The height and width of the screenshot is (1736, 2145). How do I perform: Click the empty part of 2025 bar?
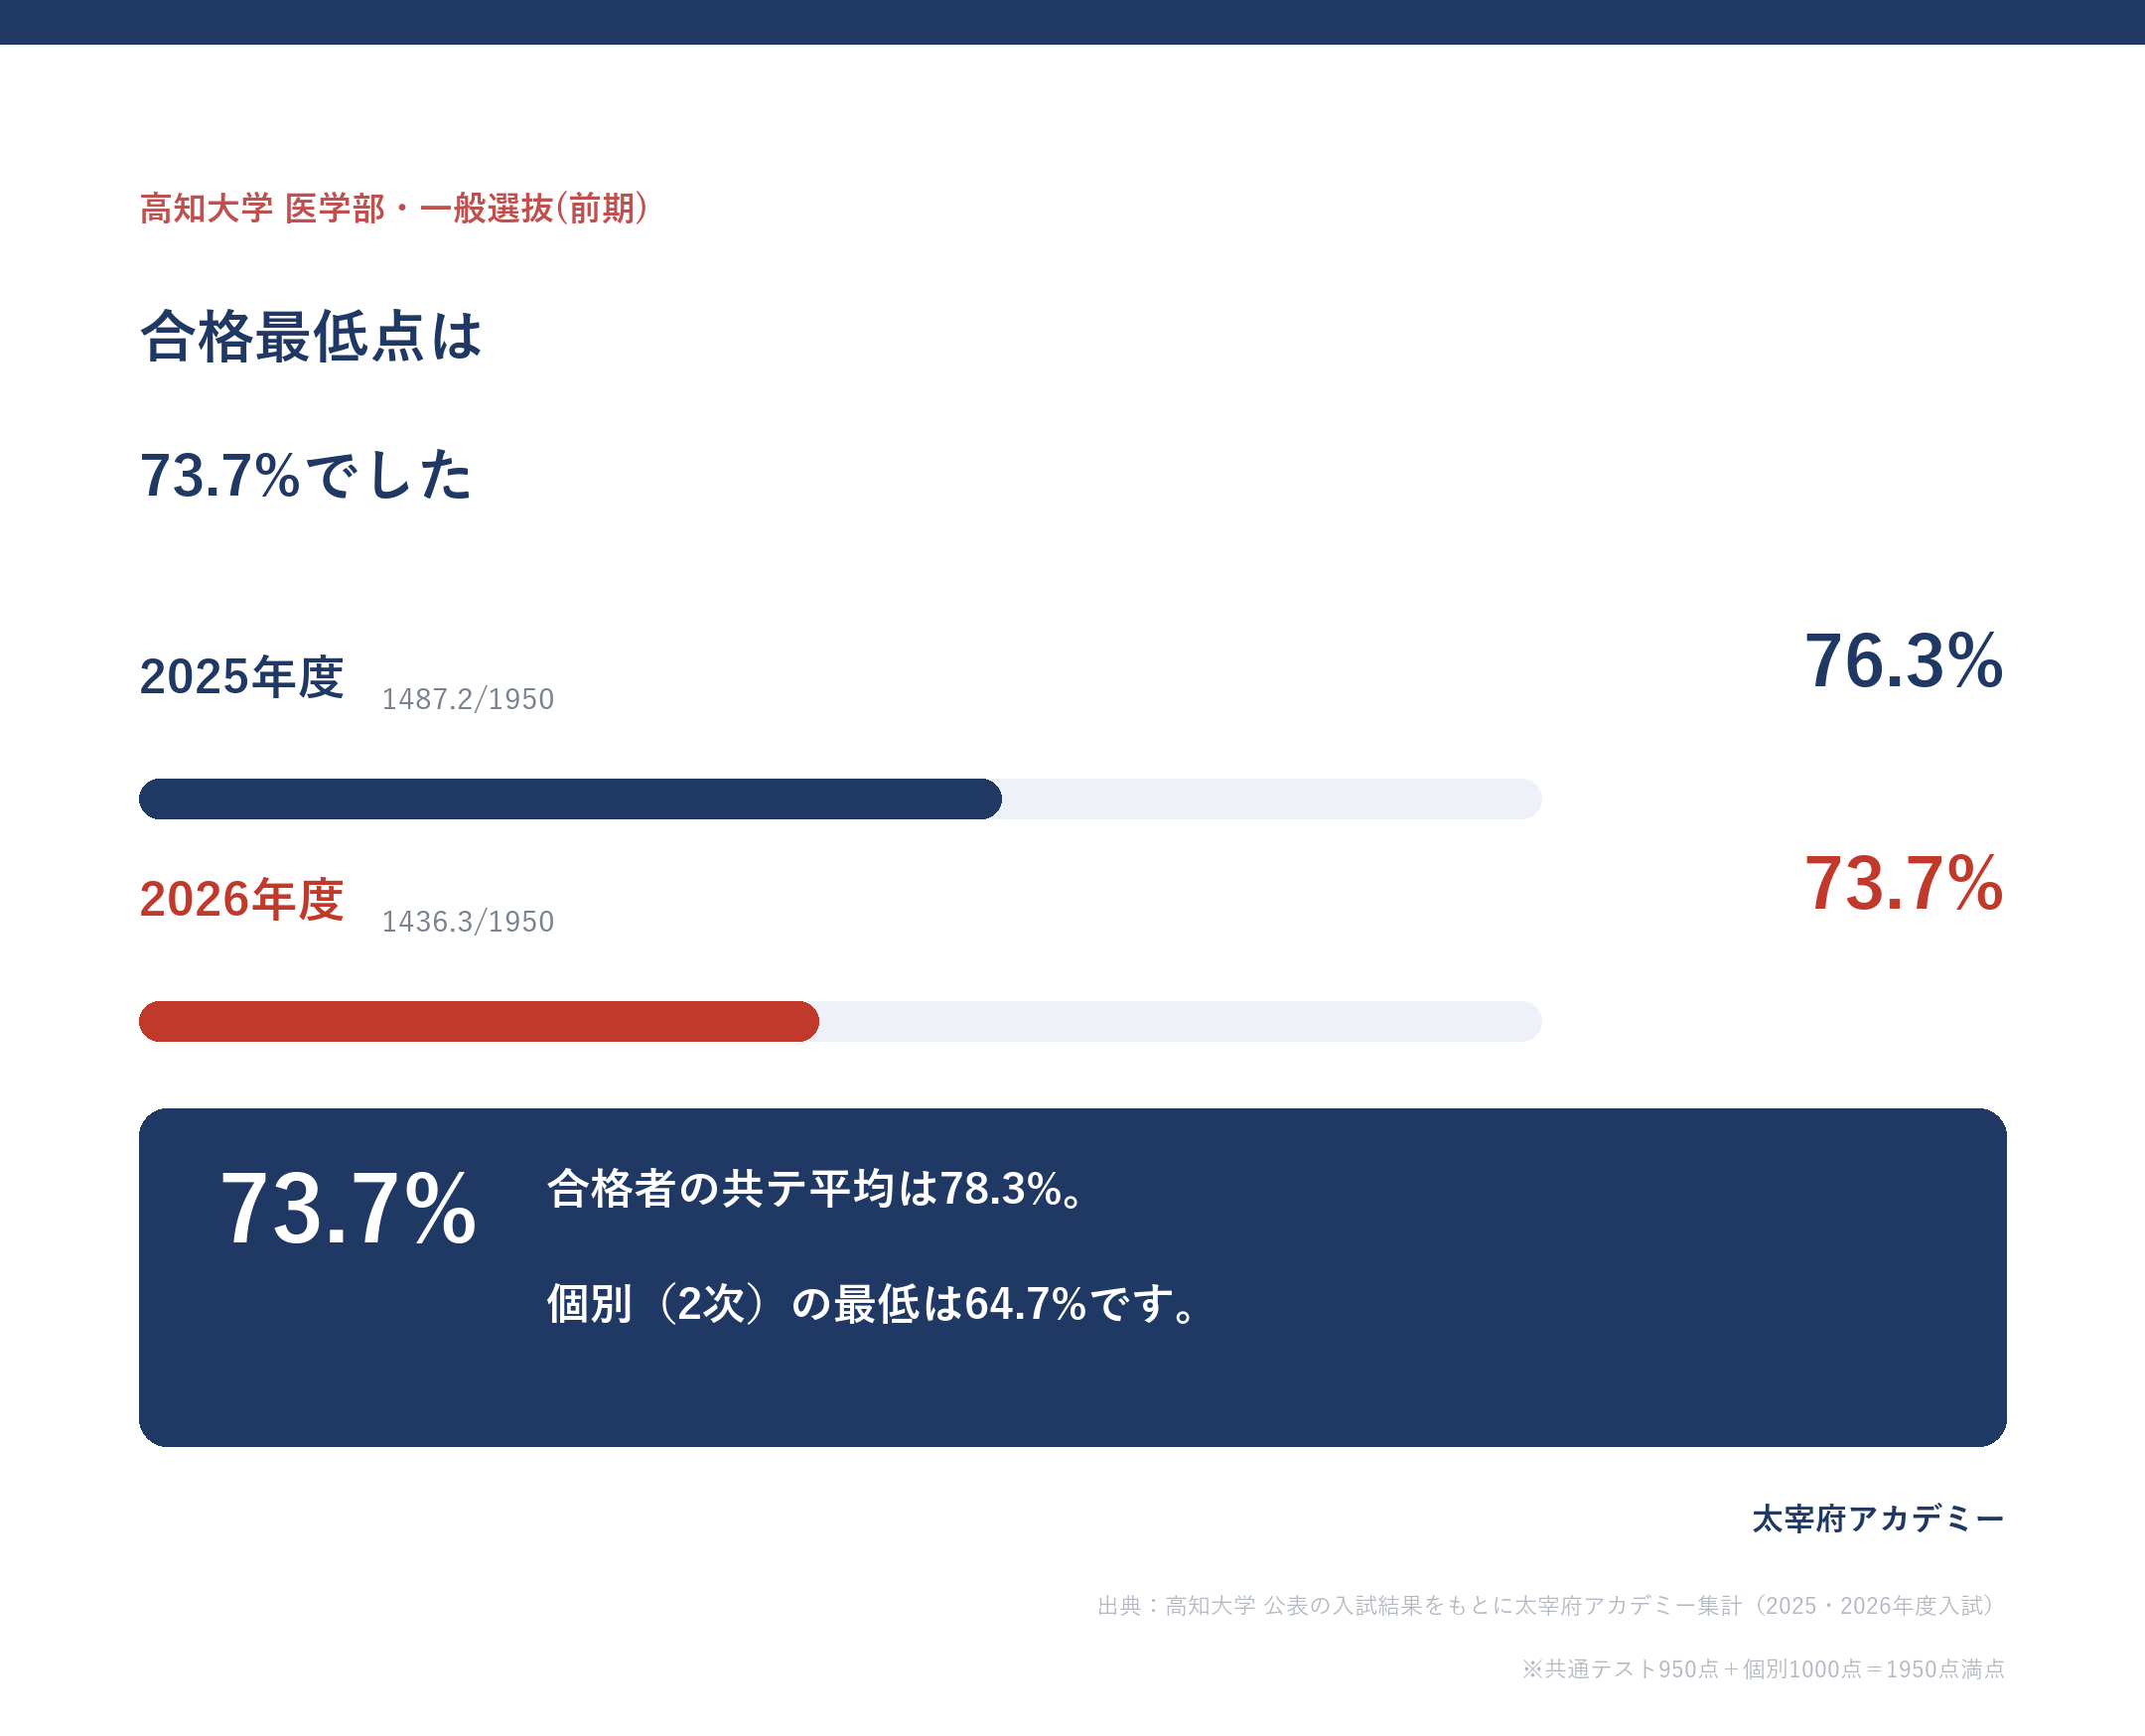(1272, 799)
